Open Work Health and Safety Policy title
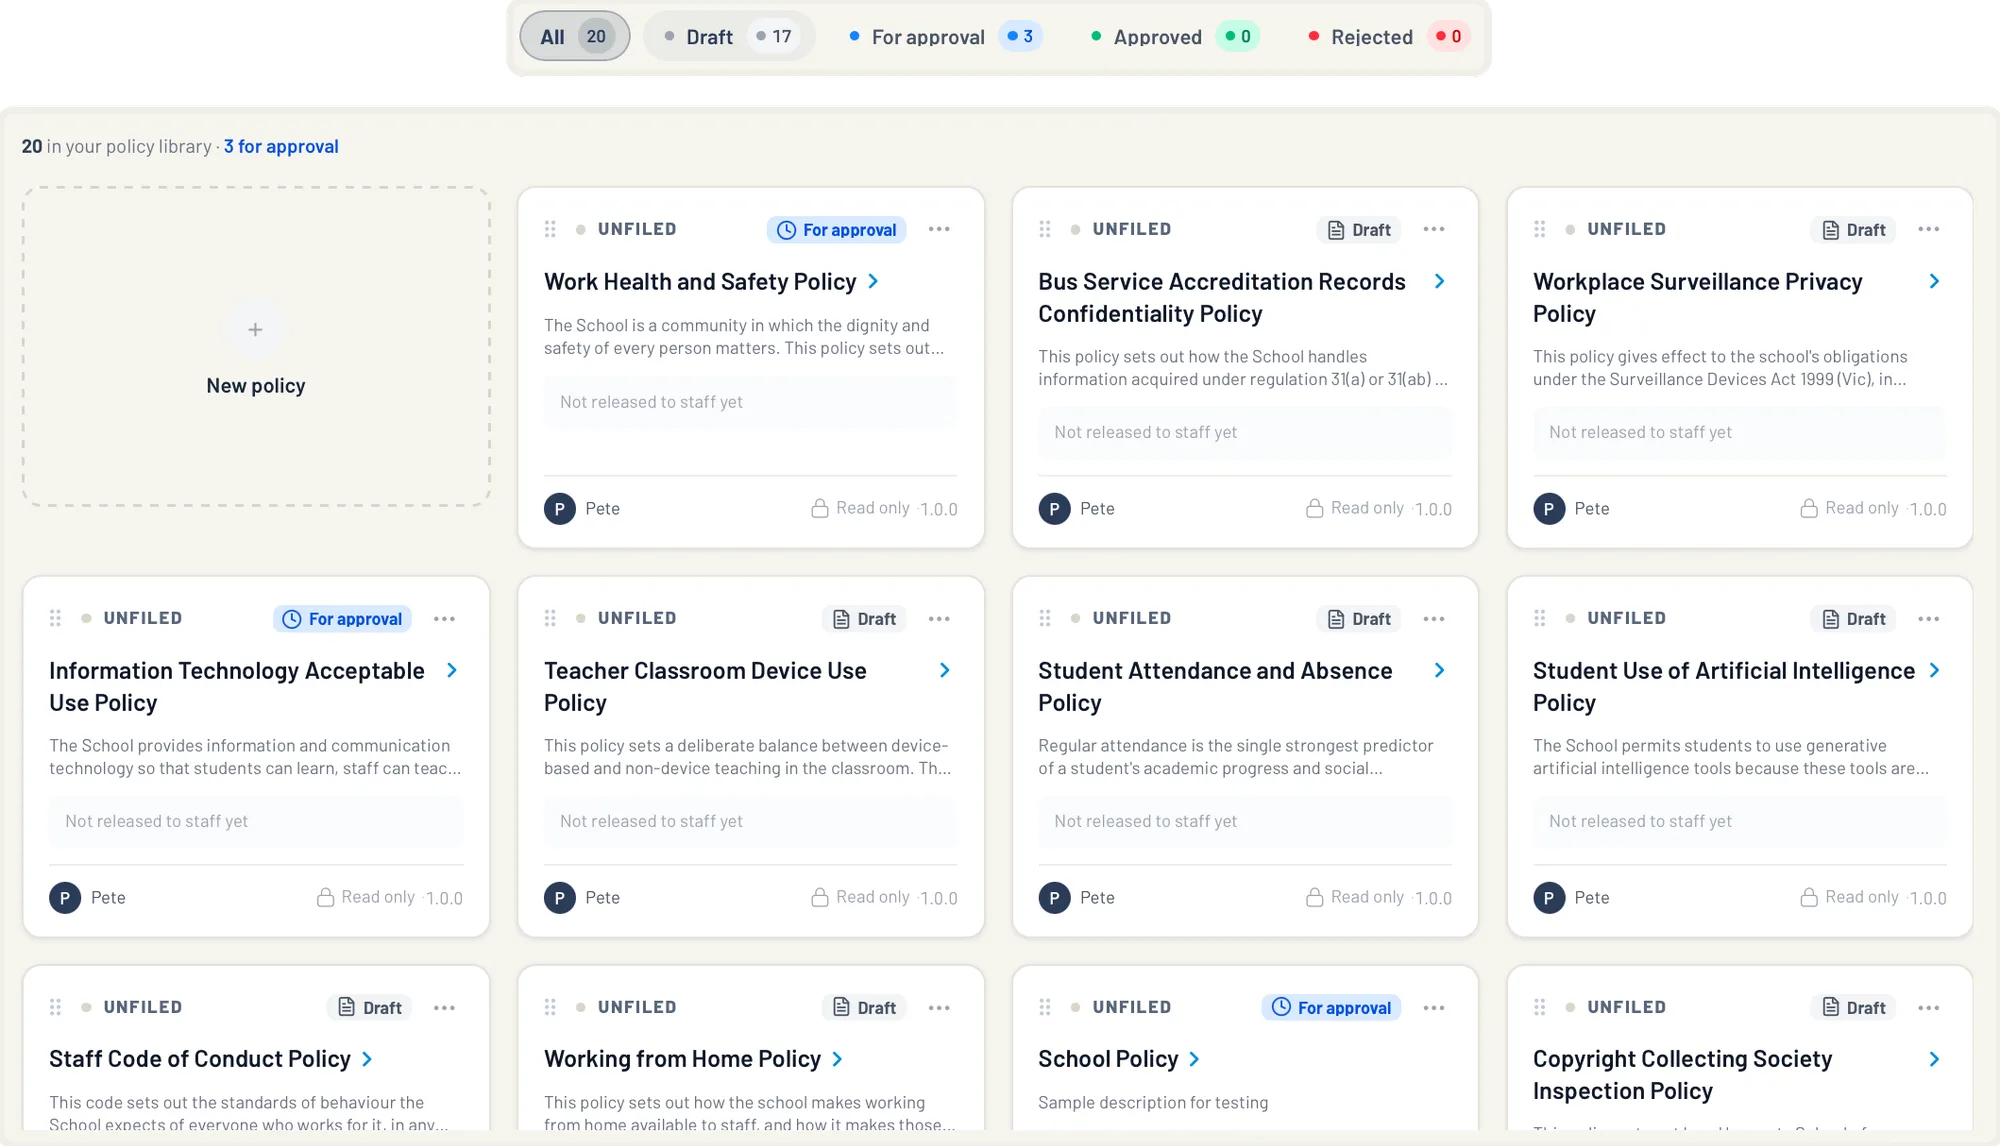Image resolution: width=2000 pixels, height=1146 pixels. coord(700,282)
